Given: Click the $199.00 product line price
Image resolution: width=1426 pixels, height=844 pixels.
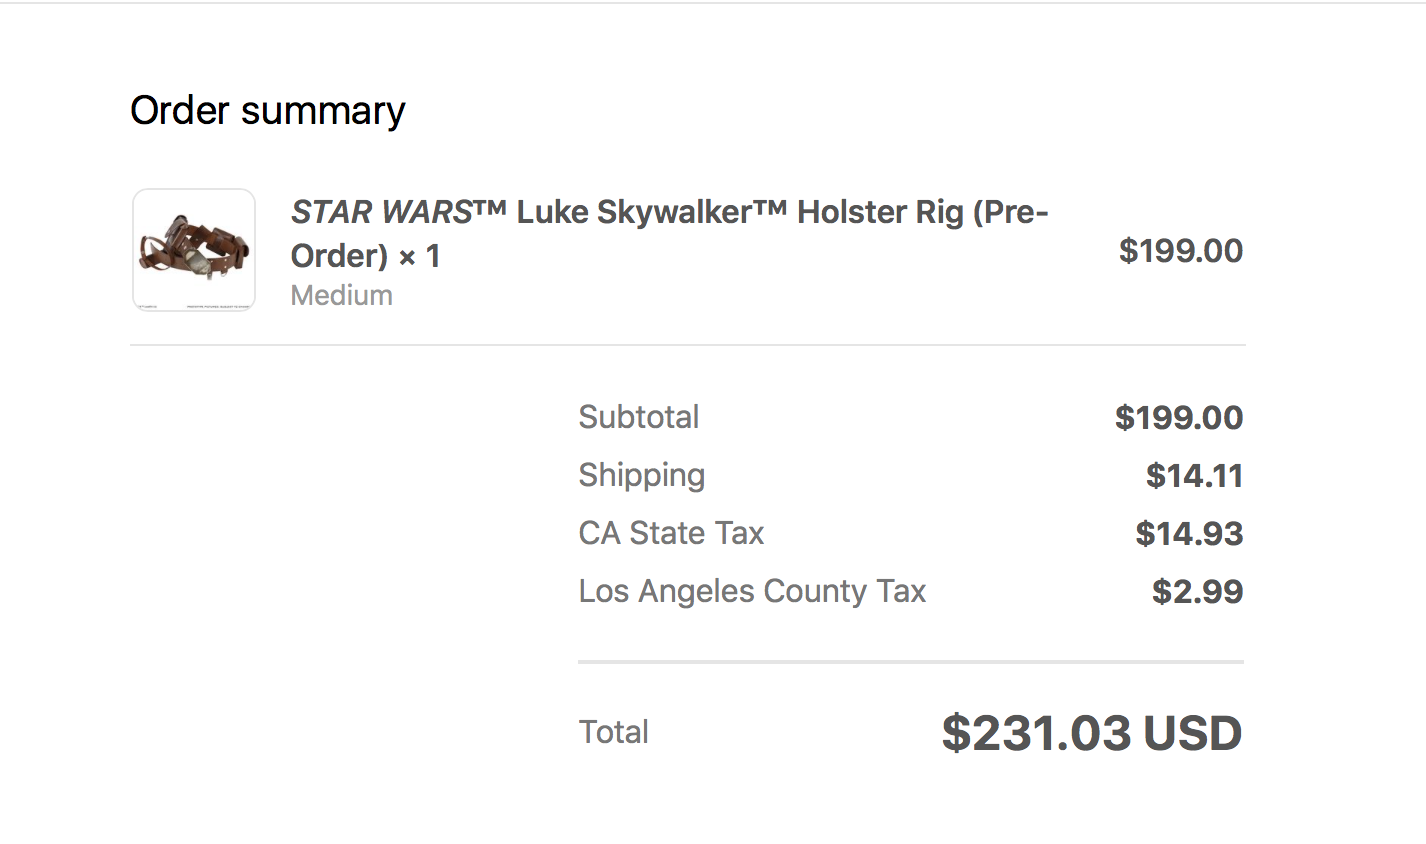Looking at the screenshot, I should click(1181, 251).
